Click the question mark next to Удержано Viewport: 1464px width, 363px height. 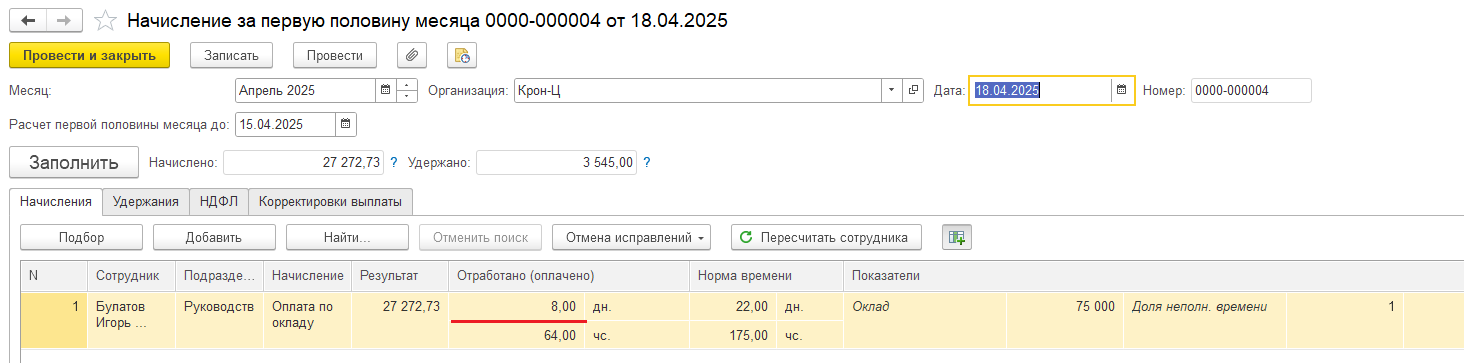[x=647, y=162]
